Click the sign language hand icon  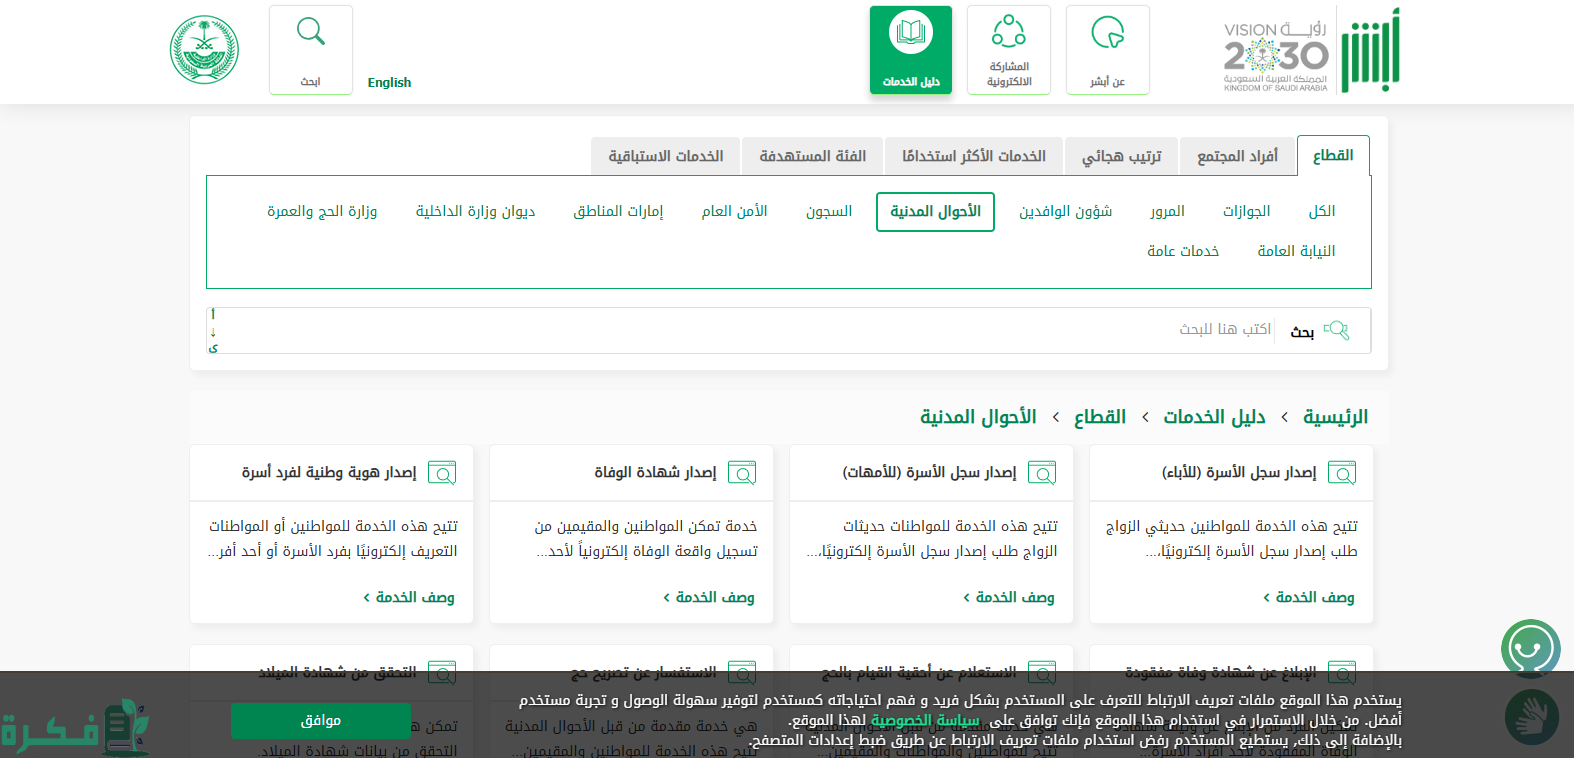(x=1530, y=716)
